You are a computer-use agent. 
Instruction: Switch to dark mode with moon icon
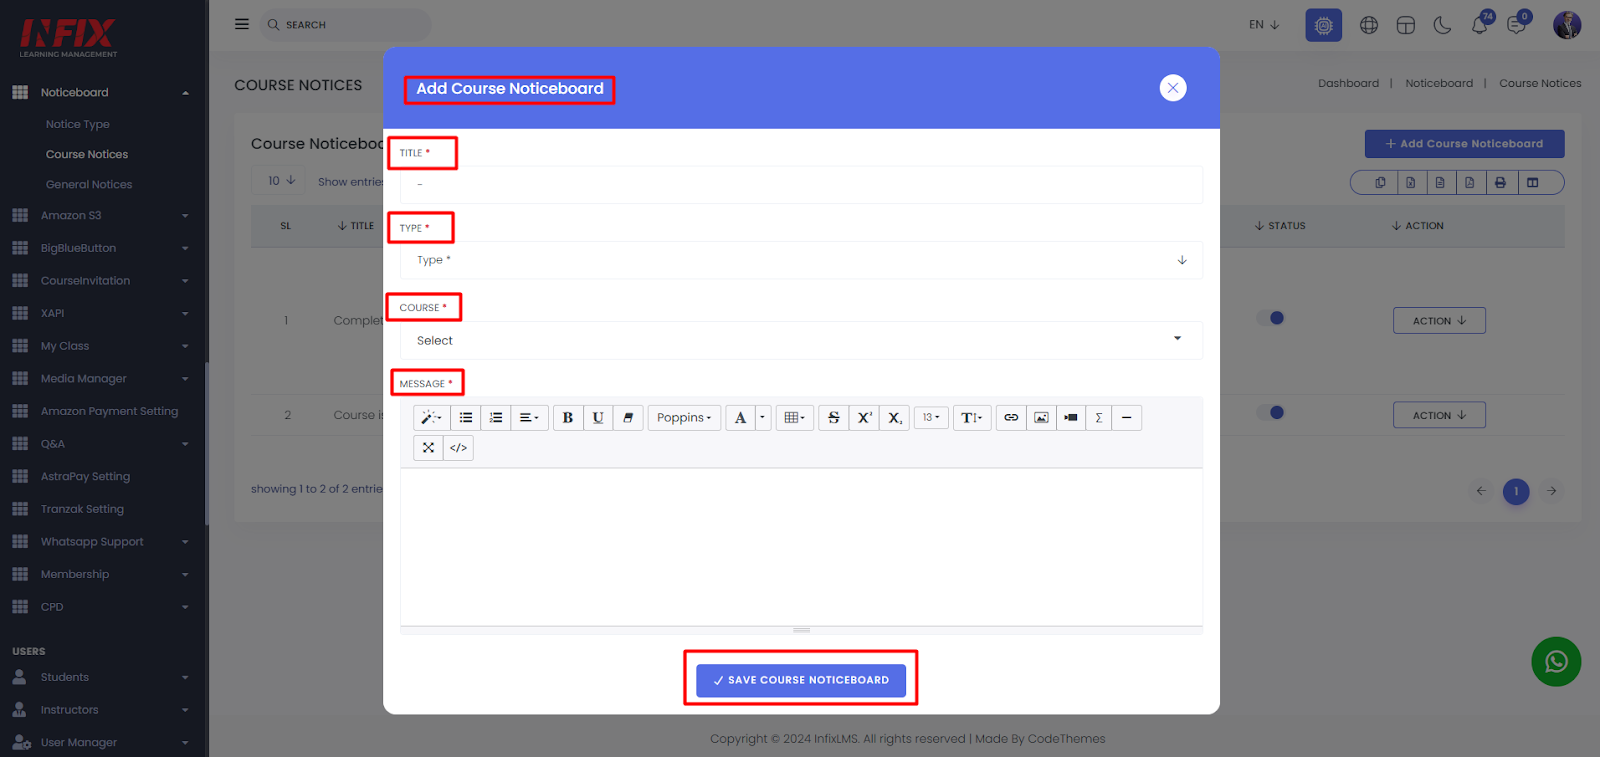[1442, 25]
